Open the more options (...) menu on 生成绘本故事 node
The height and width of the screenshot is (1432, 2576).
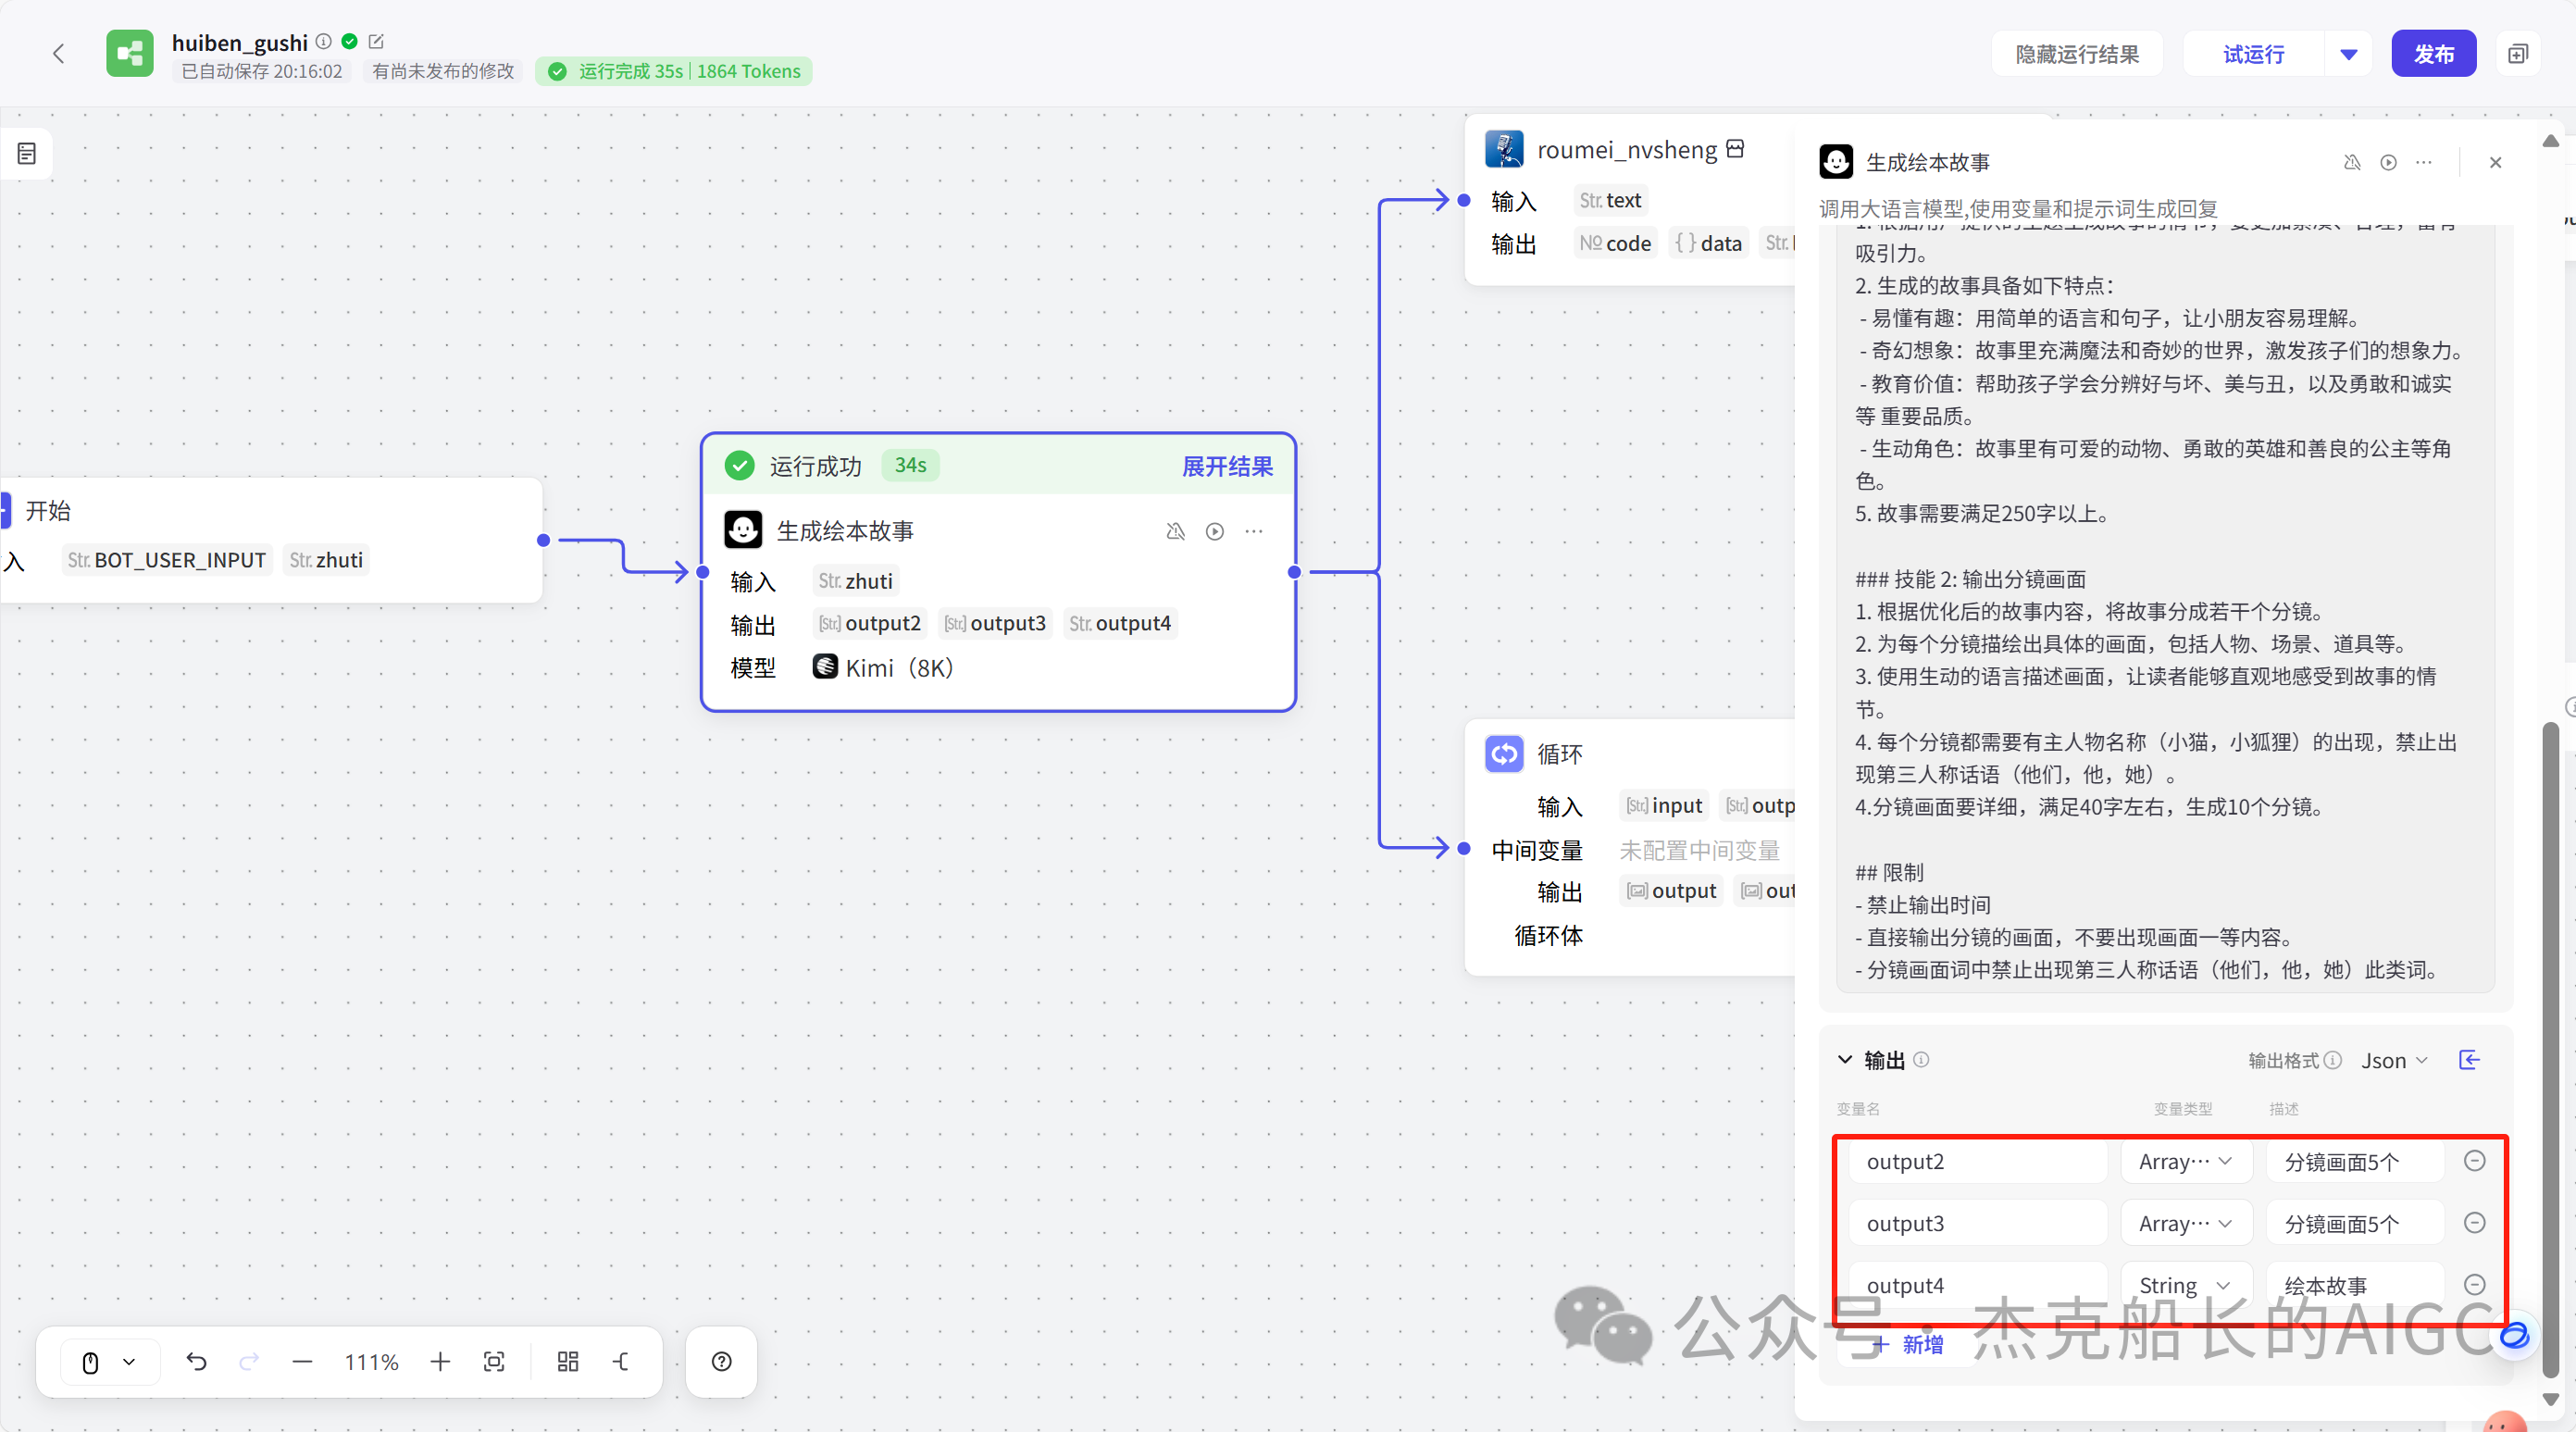[1254, 531]
